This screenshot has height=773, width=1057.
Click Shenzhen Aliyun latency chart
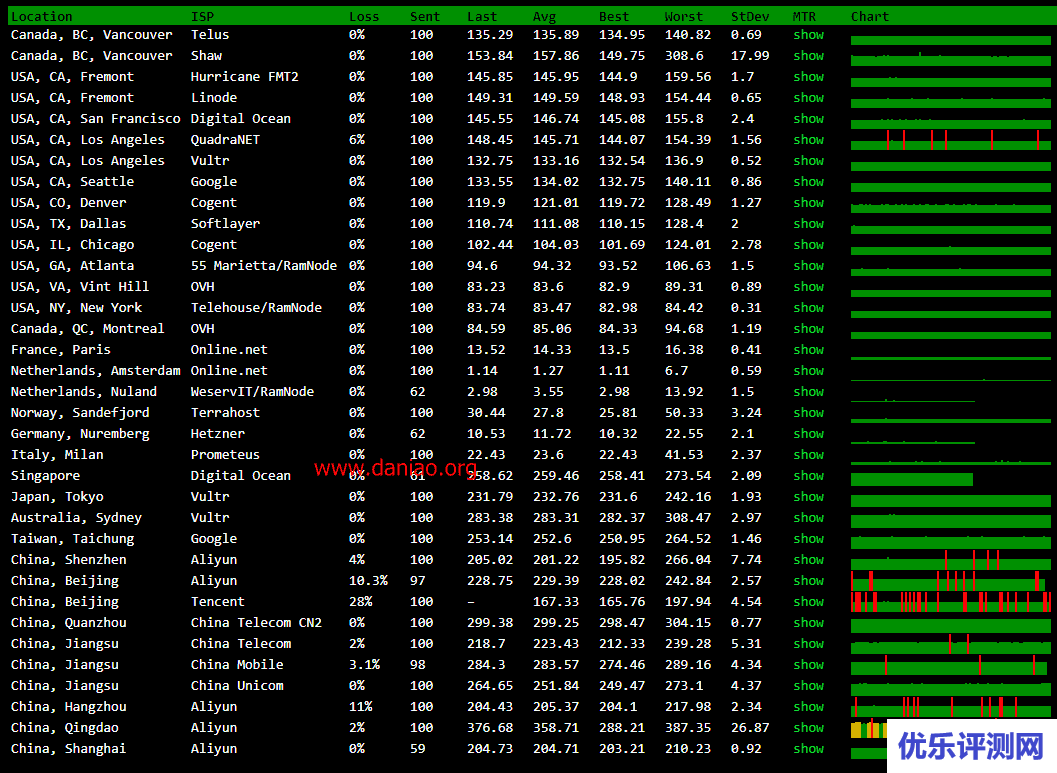tap(950, 559)
